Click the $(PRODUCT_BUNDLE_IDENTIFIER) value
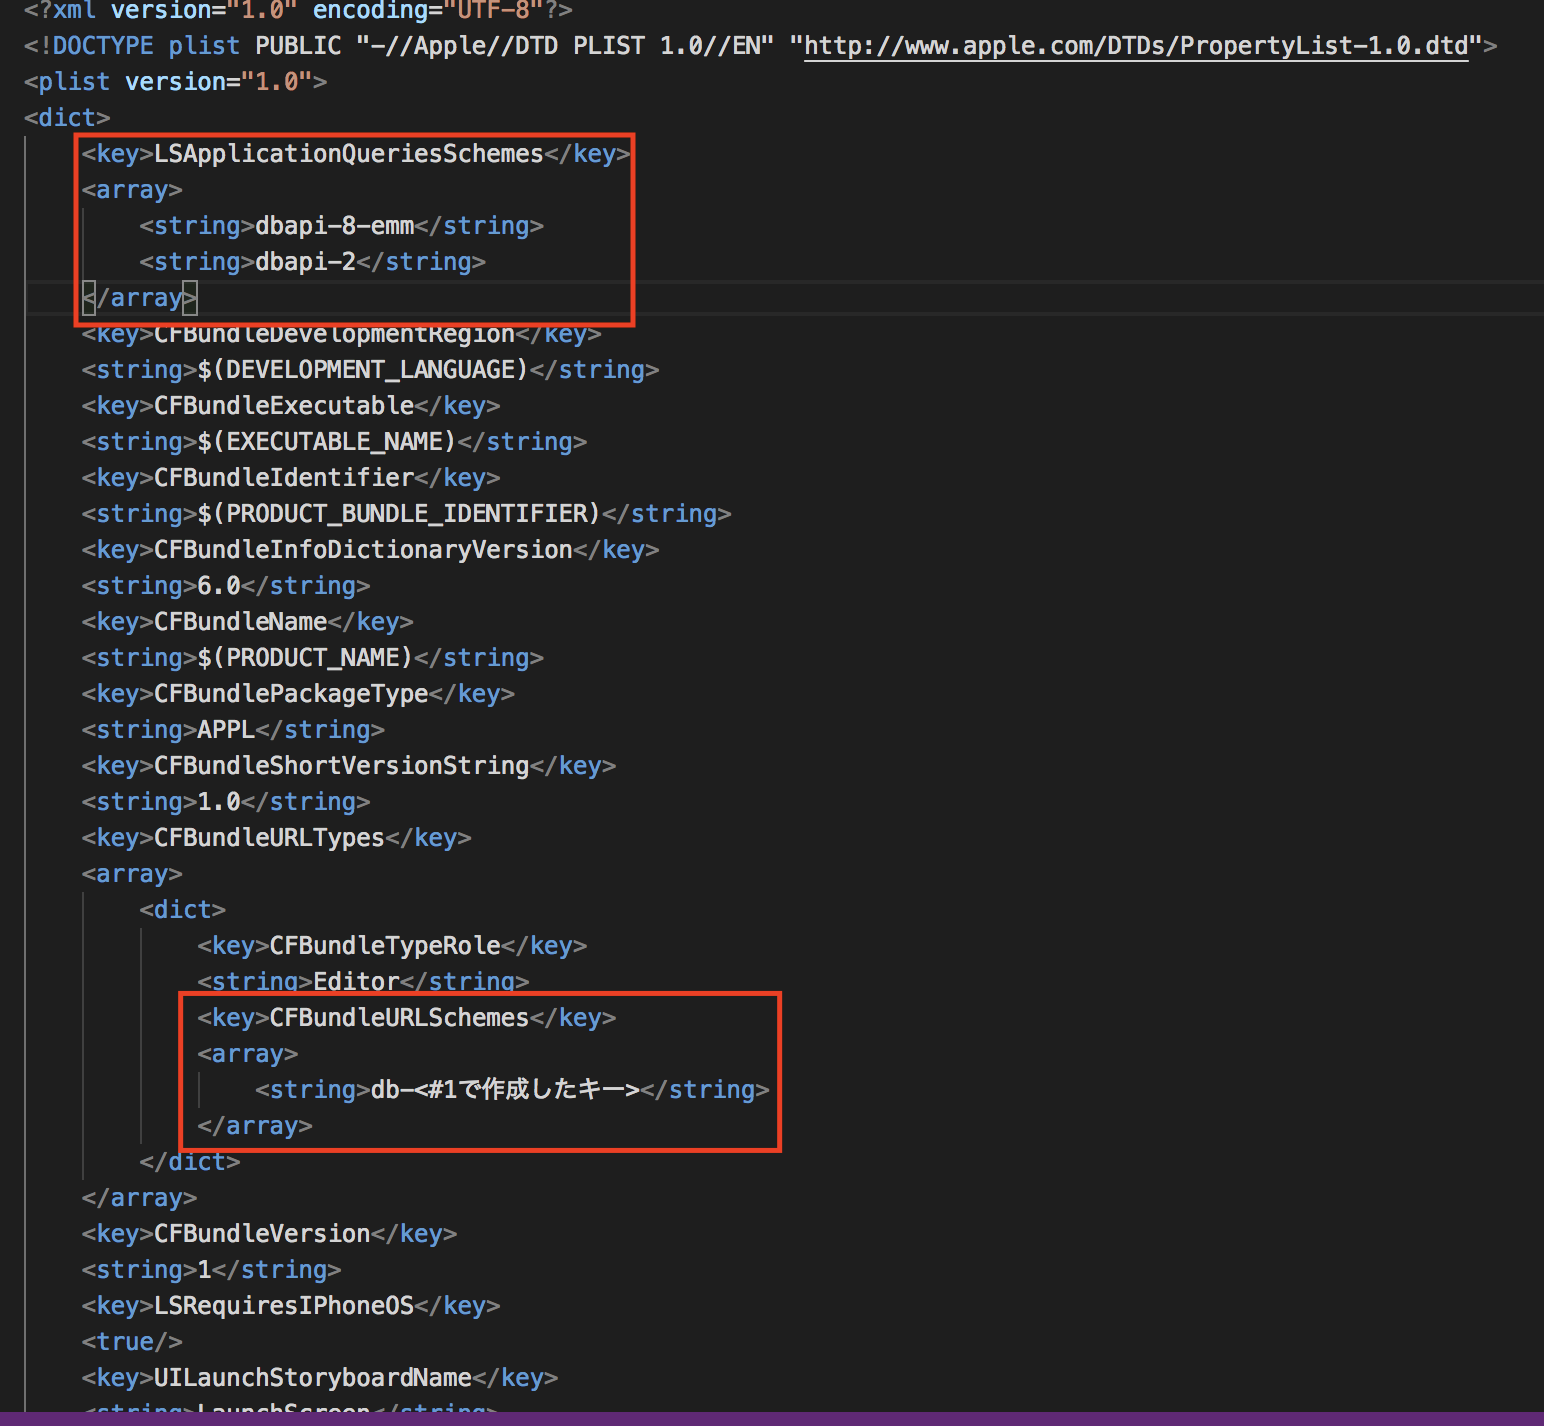 [x=398, y=514]
